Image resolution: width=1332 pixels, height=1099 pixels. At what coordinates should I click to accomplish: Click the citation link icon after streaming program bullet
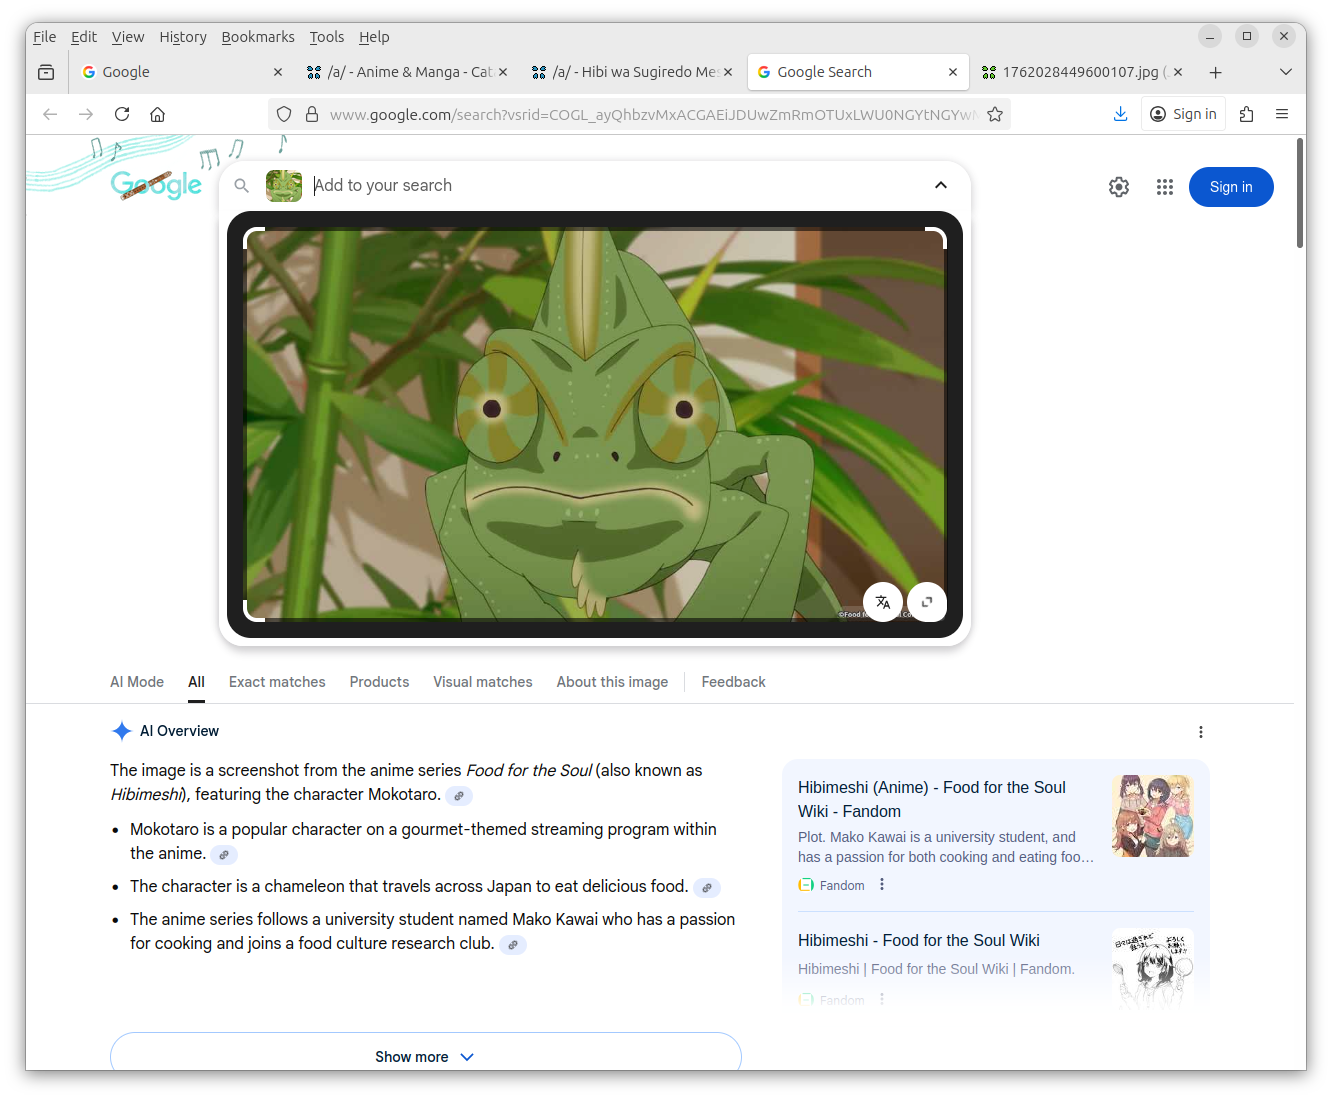pyautogui.click(x=224, y=855)
